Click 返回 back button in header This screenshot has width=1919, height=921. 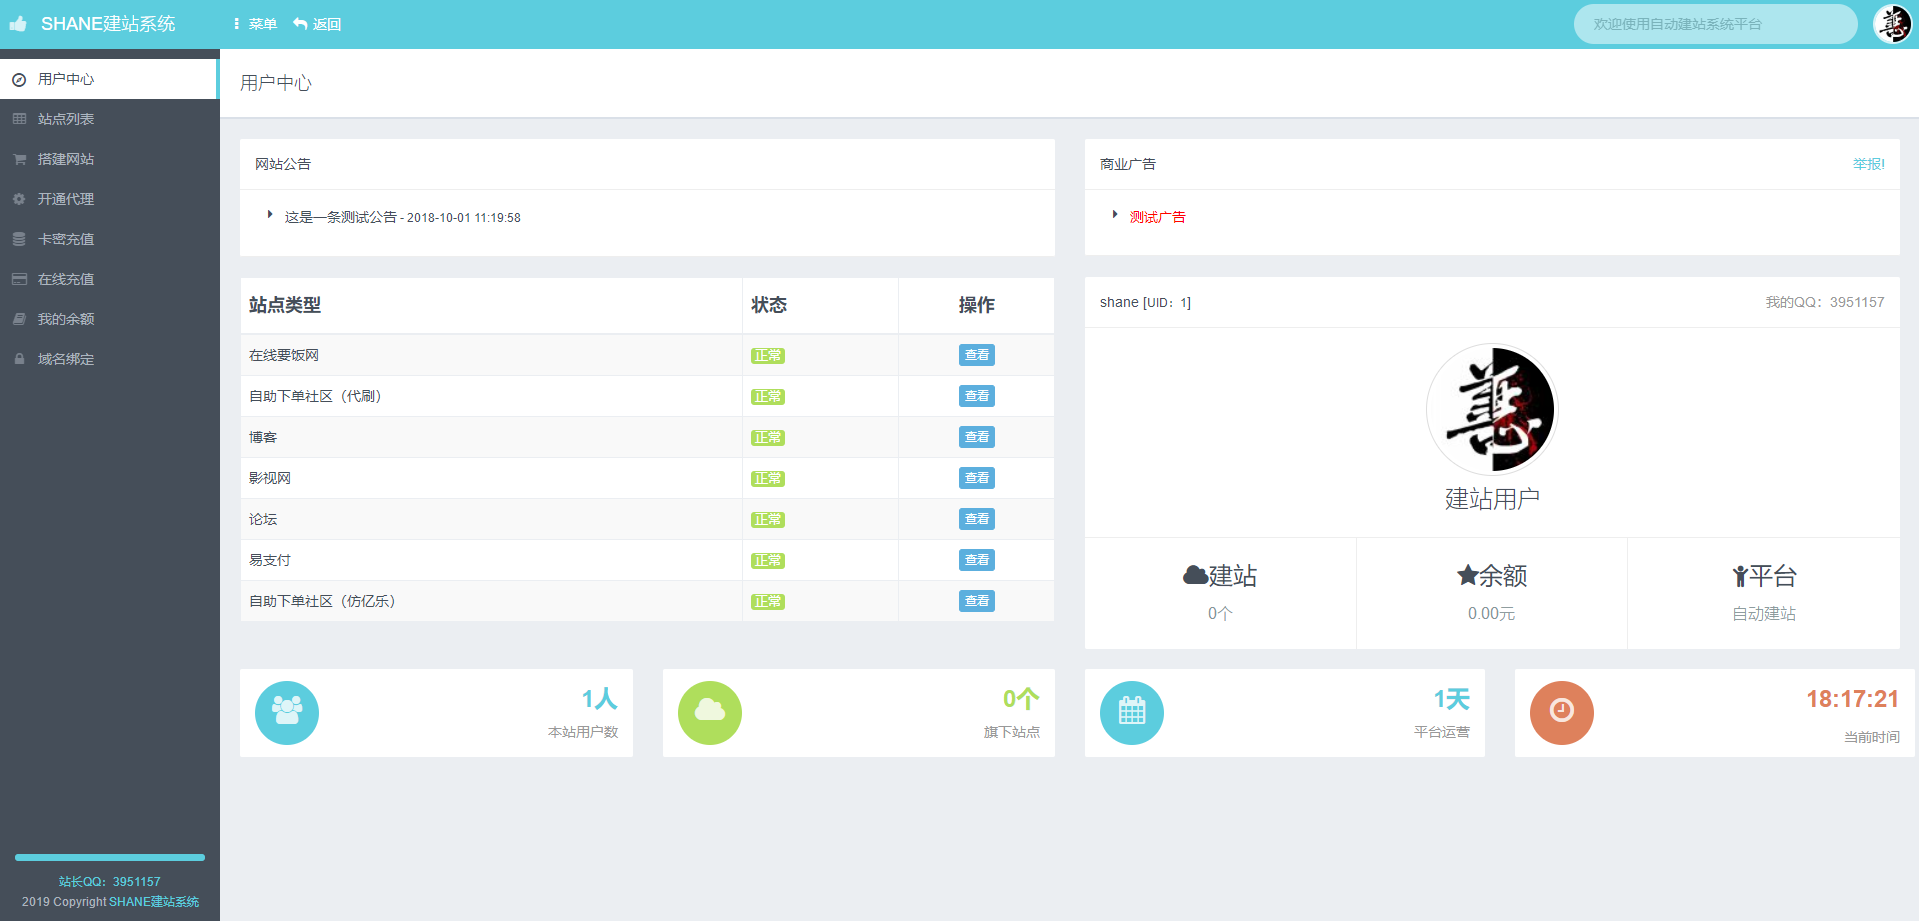(x=317, y=24)
